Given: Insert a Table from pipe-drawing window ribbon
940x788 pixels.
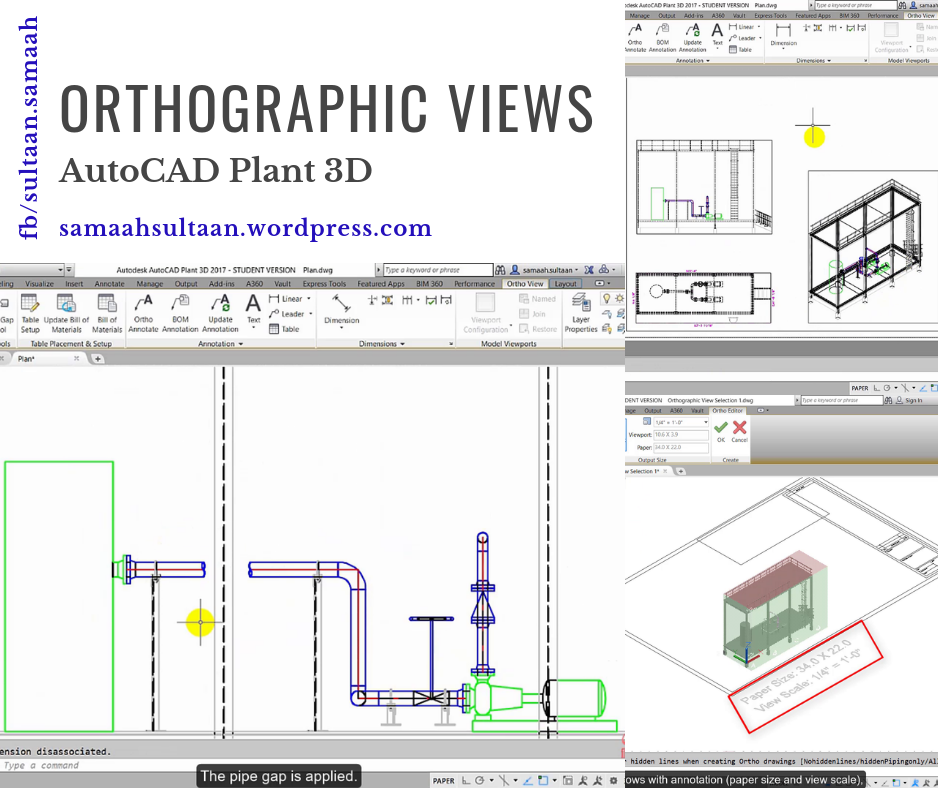Looking at the screenshot, I should tap(284, 329).
